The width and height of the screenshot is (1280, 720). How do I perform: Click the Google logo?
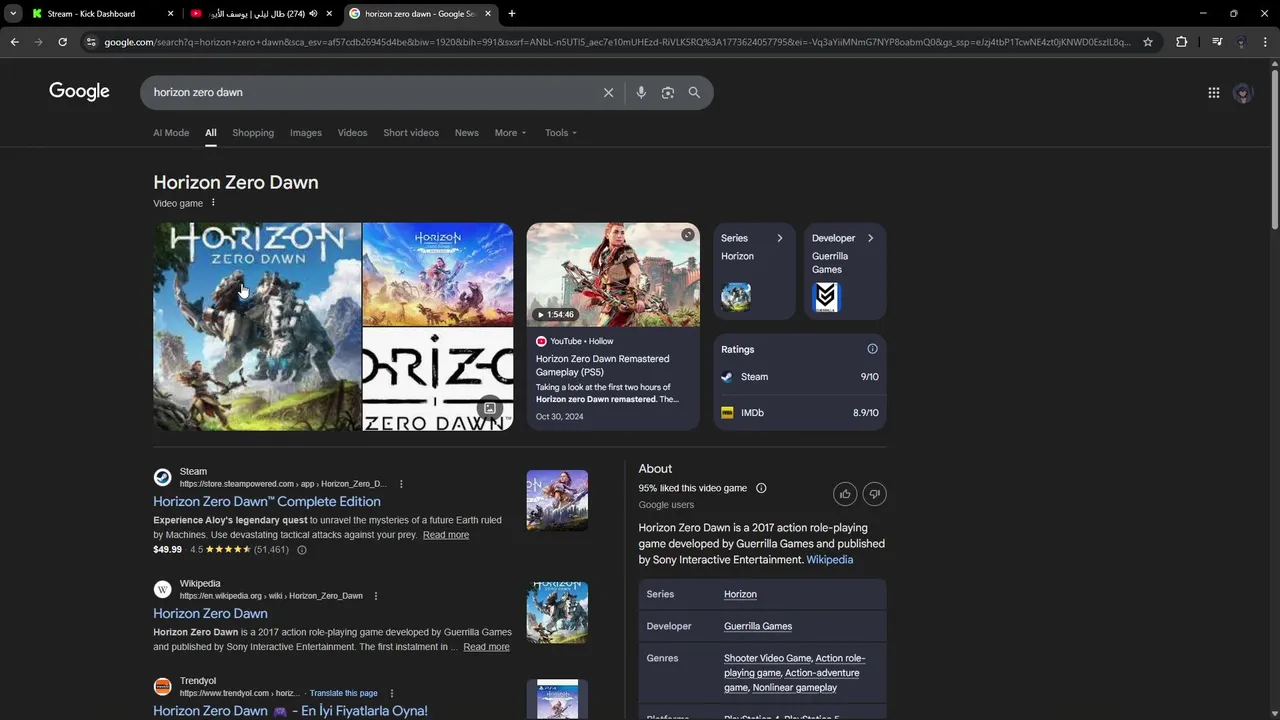coord(79,91)
